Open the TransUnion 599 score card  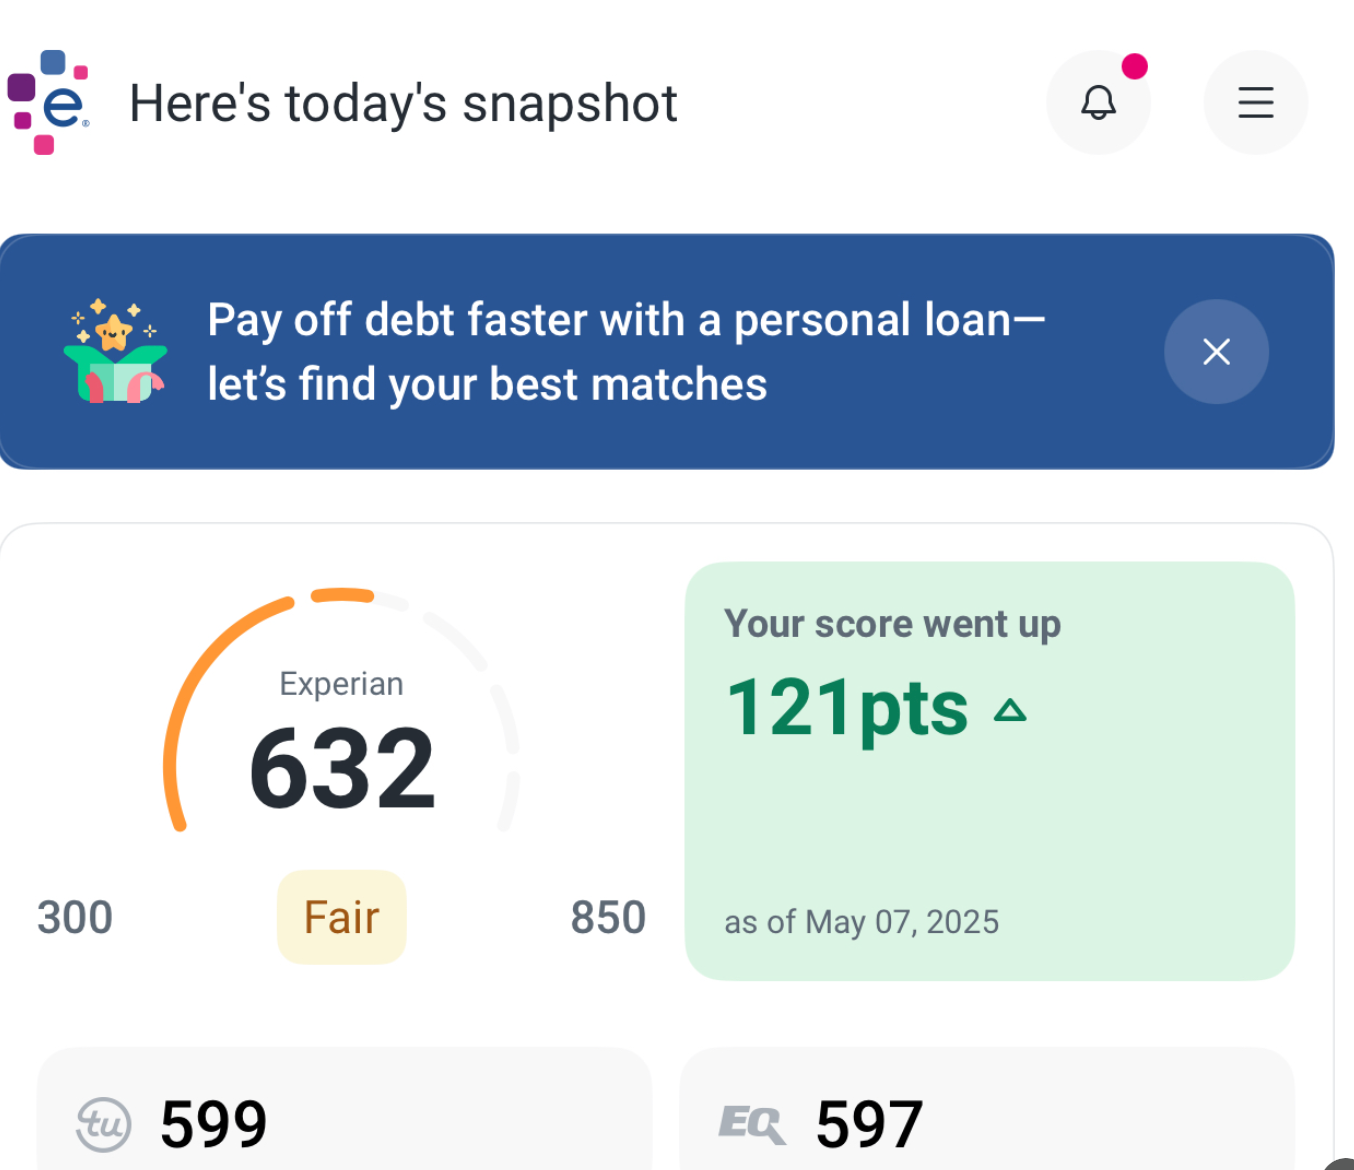tap(344, 1110)
